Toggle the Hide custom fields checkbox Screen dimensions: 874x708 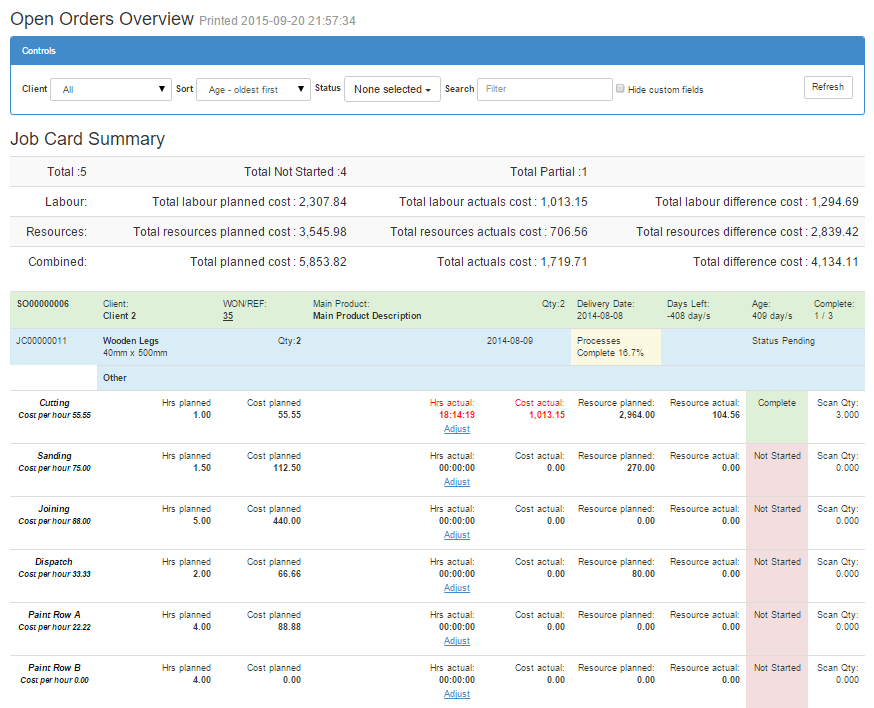tap(621, 89)
